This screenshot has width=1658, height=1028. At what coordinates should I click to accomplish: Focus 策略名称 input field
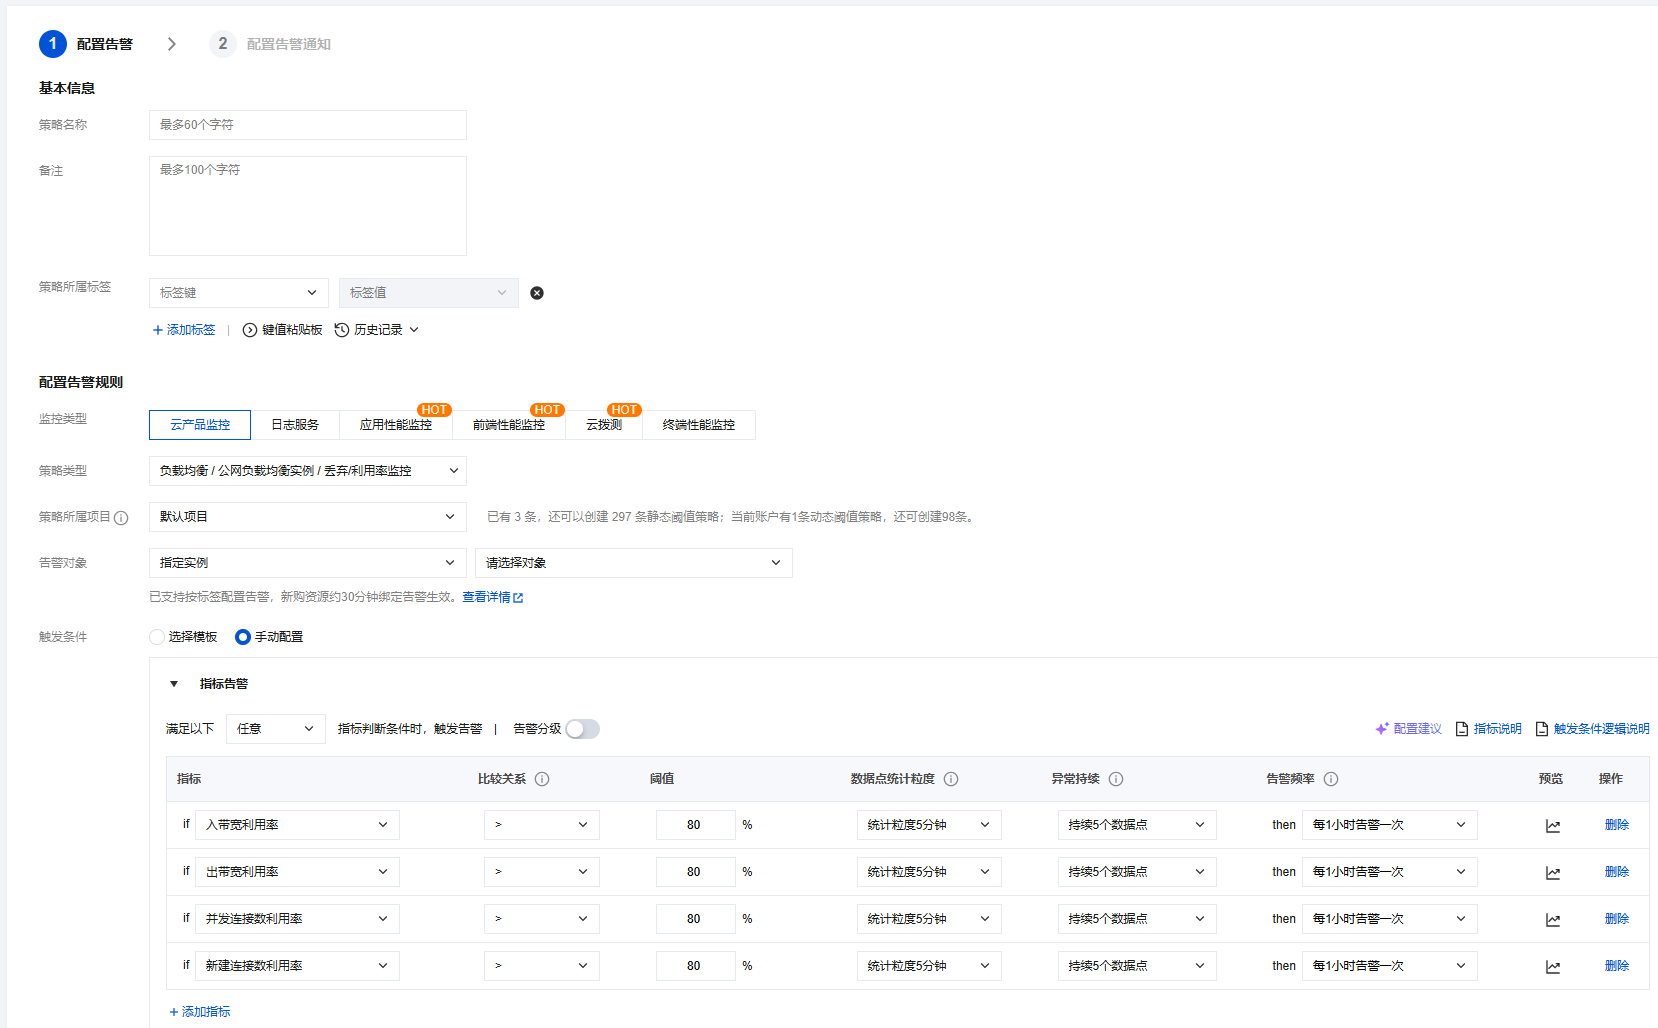click(308, 125)
